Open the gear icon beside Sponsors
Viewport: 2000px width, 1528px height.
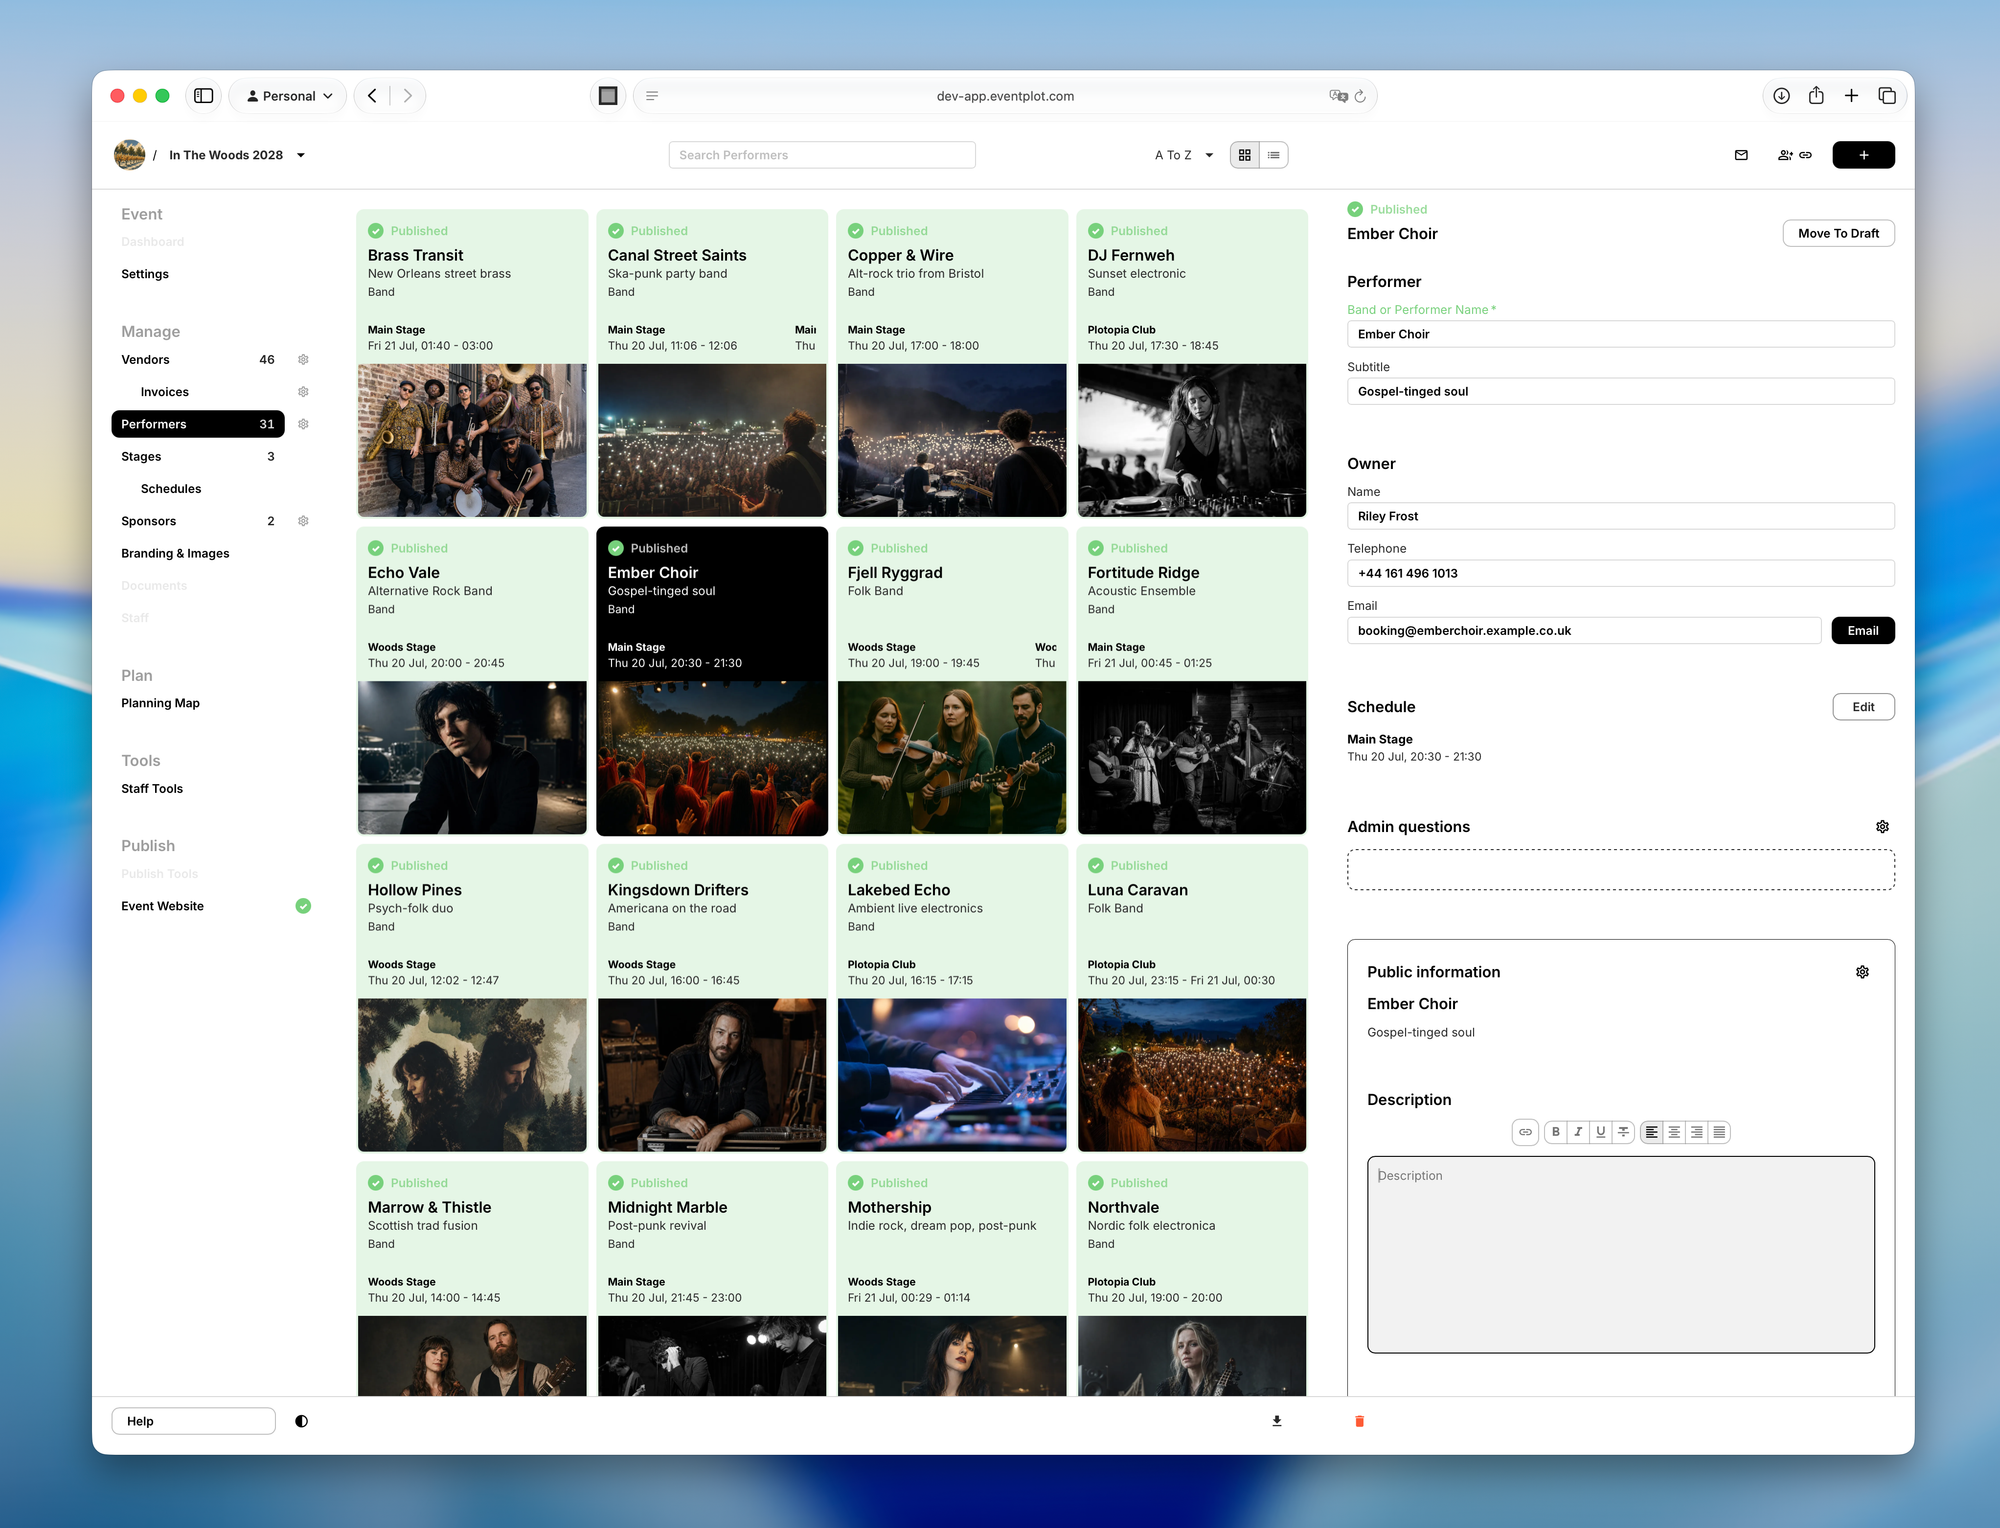pos(303,521)
